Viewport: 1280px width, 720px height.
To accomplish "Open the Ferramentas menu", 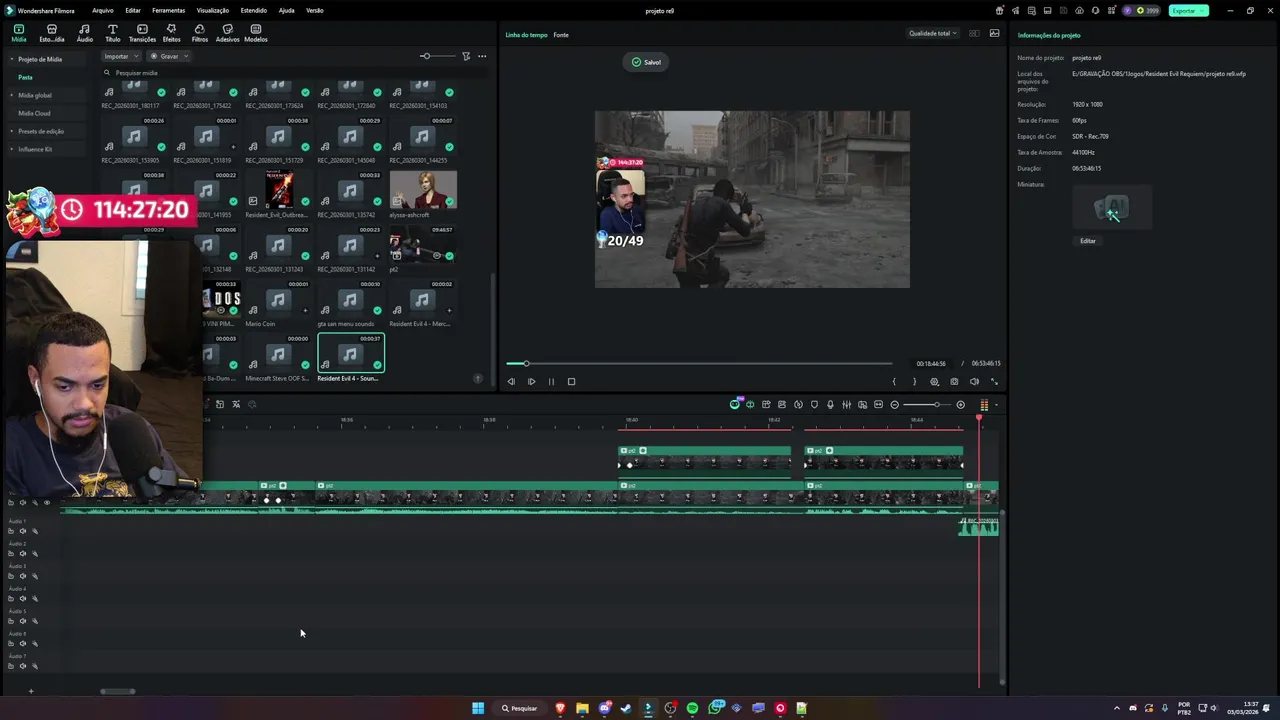I will (168, 10).
